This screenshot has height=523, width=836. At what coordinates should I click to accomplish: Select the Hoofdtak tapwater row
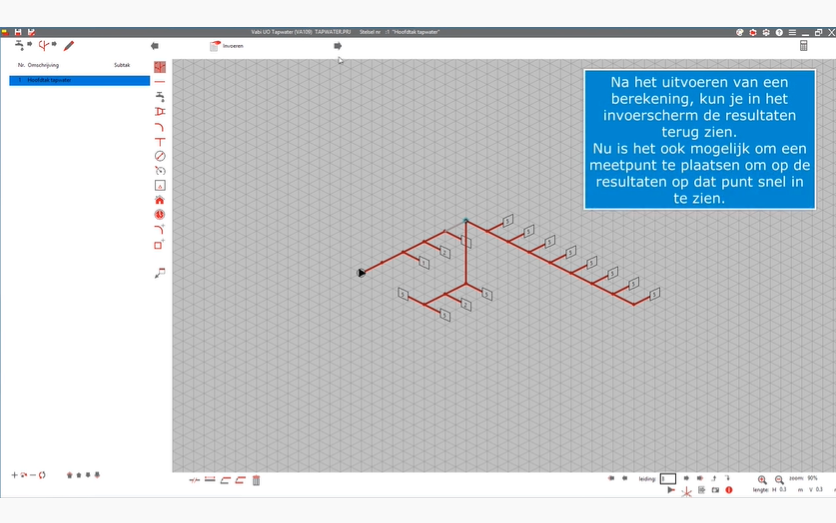pyautogui.click(x=79, y=80)
